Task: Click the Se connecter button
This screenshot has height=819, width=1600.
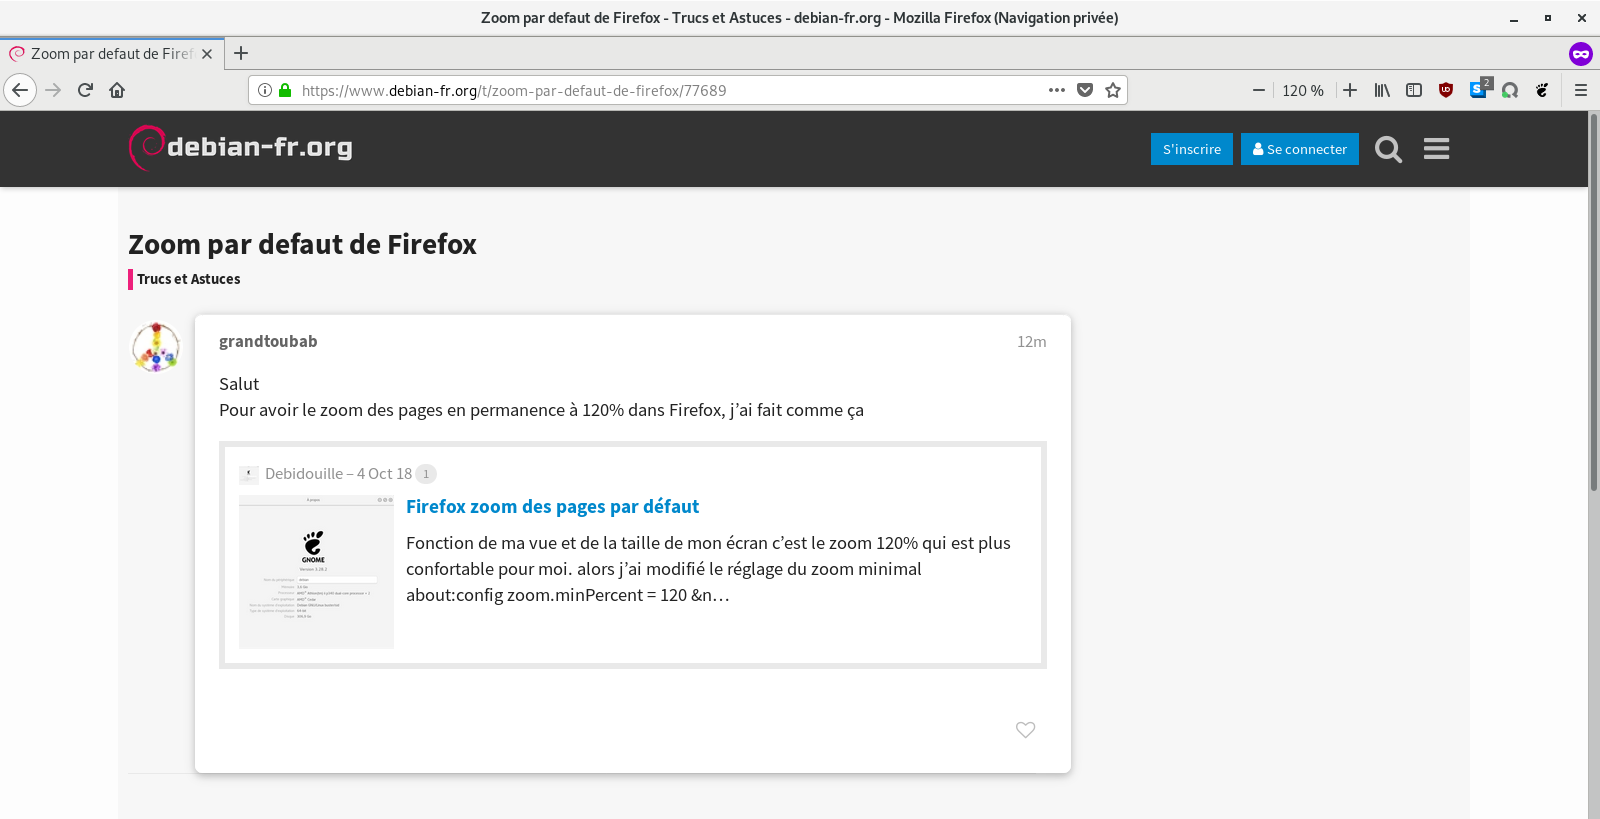Action: pyautogui.click(x=1300, y=149)
